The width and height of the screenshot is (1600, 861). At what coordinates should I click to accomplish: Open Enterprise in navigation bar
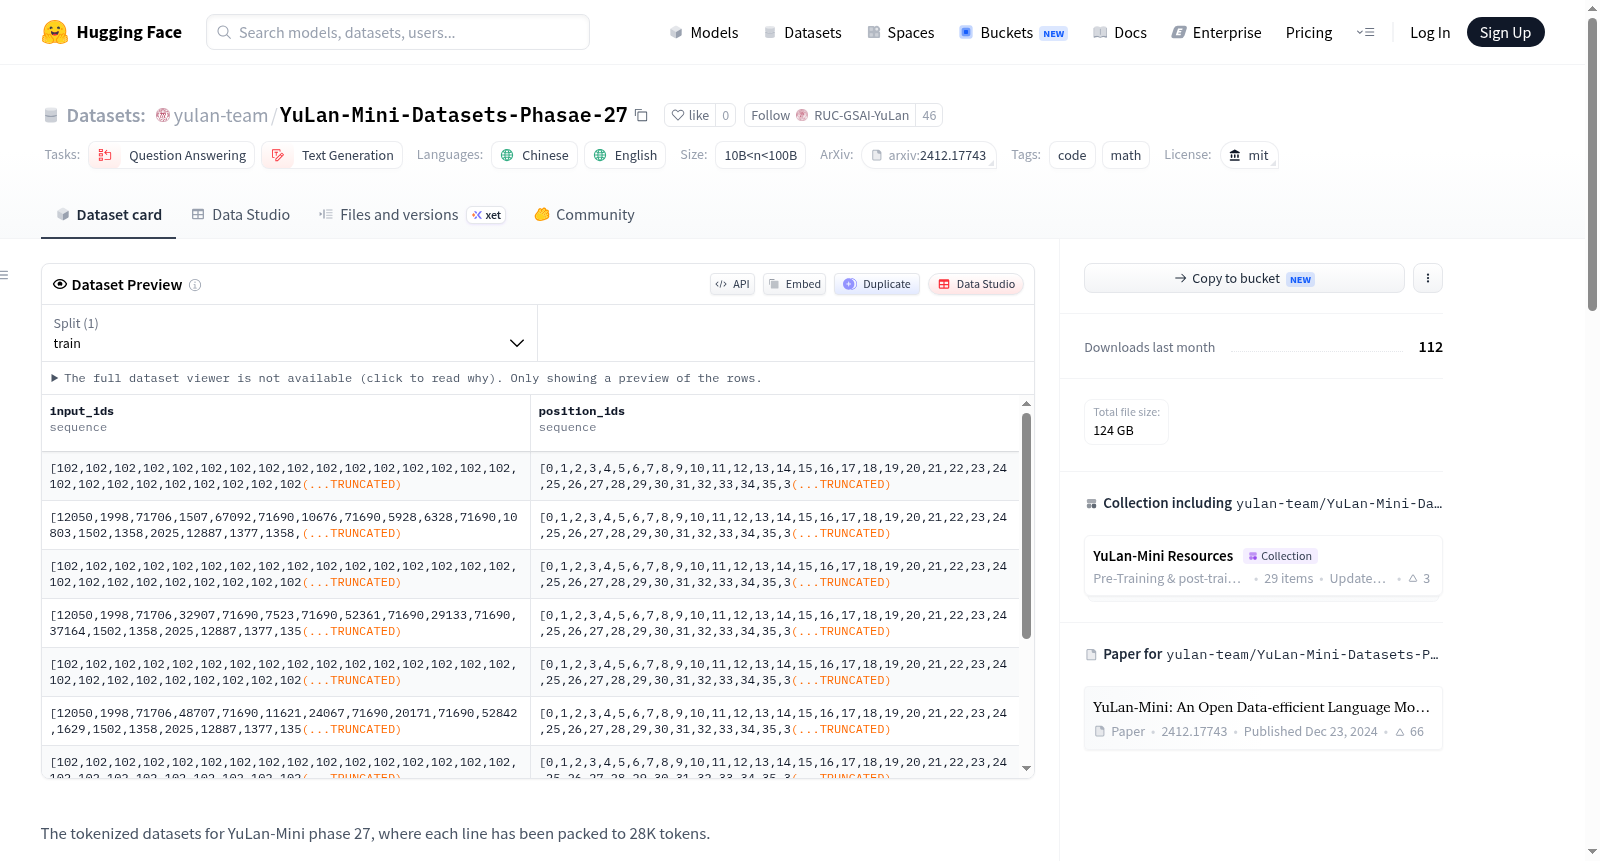1216,32
